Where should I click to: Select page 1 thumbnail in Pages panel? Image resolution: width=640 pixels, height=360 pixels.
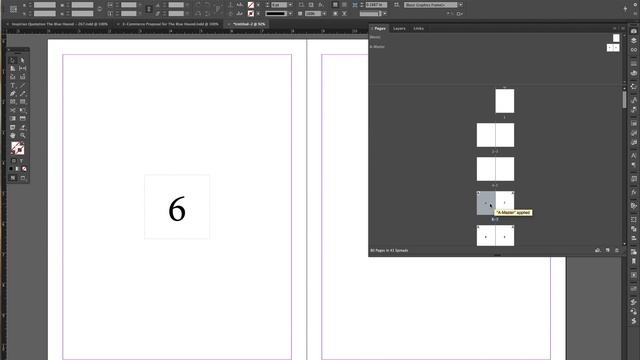[x=504, y=101]
